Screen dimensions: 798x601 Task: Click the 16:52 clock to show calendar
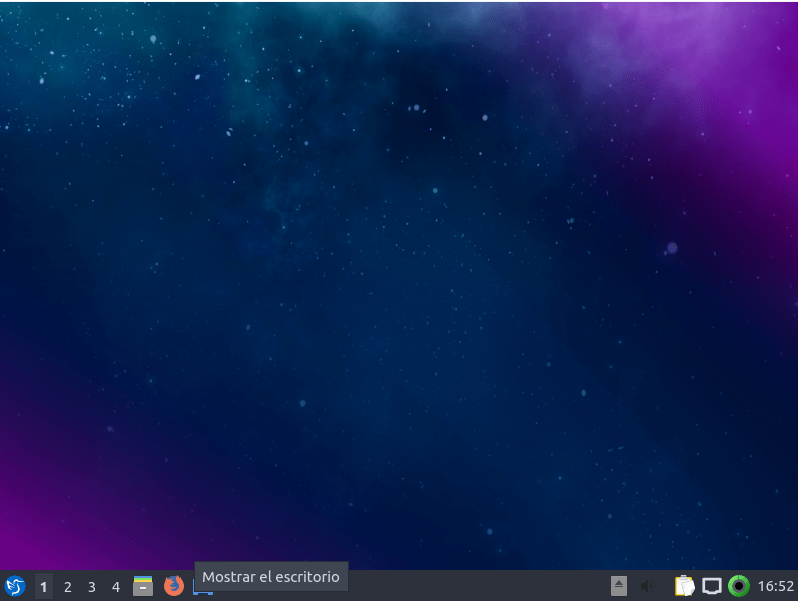pos(775,587)
